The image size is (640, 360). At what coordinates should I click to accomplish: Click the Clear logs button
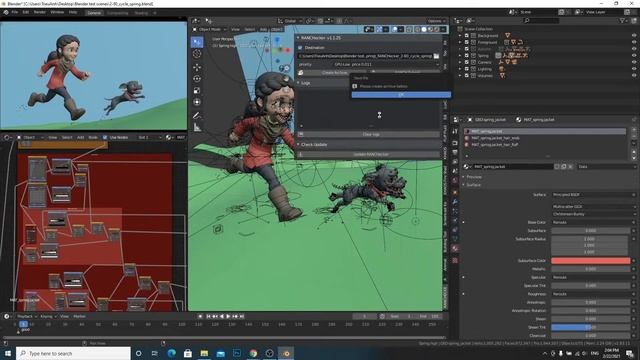click(371, 134)
